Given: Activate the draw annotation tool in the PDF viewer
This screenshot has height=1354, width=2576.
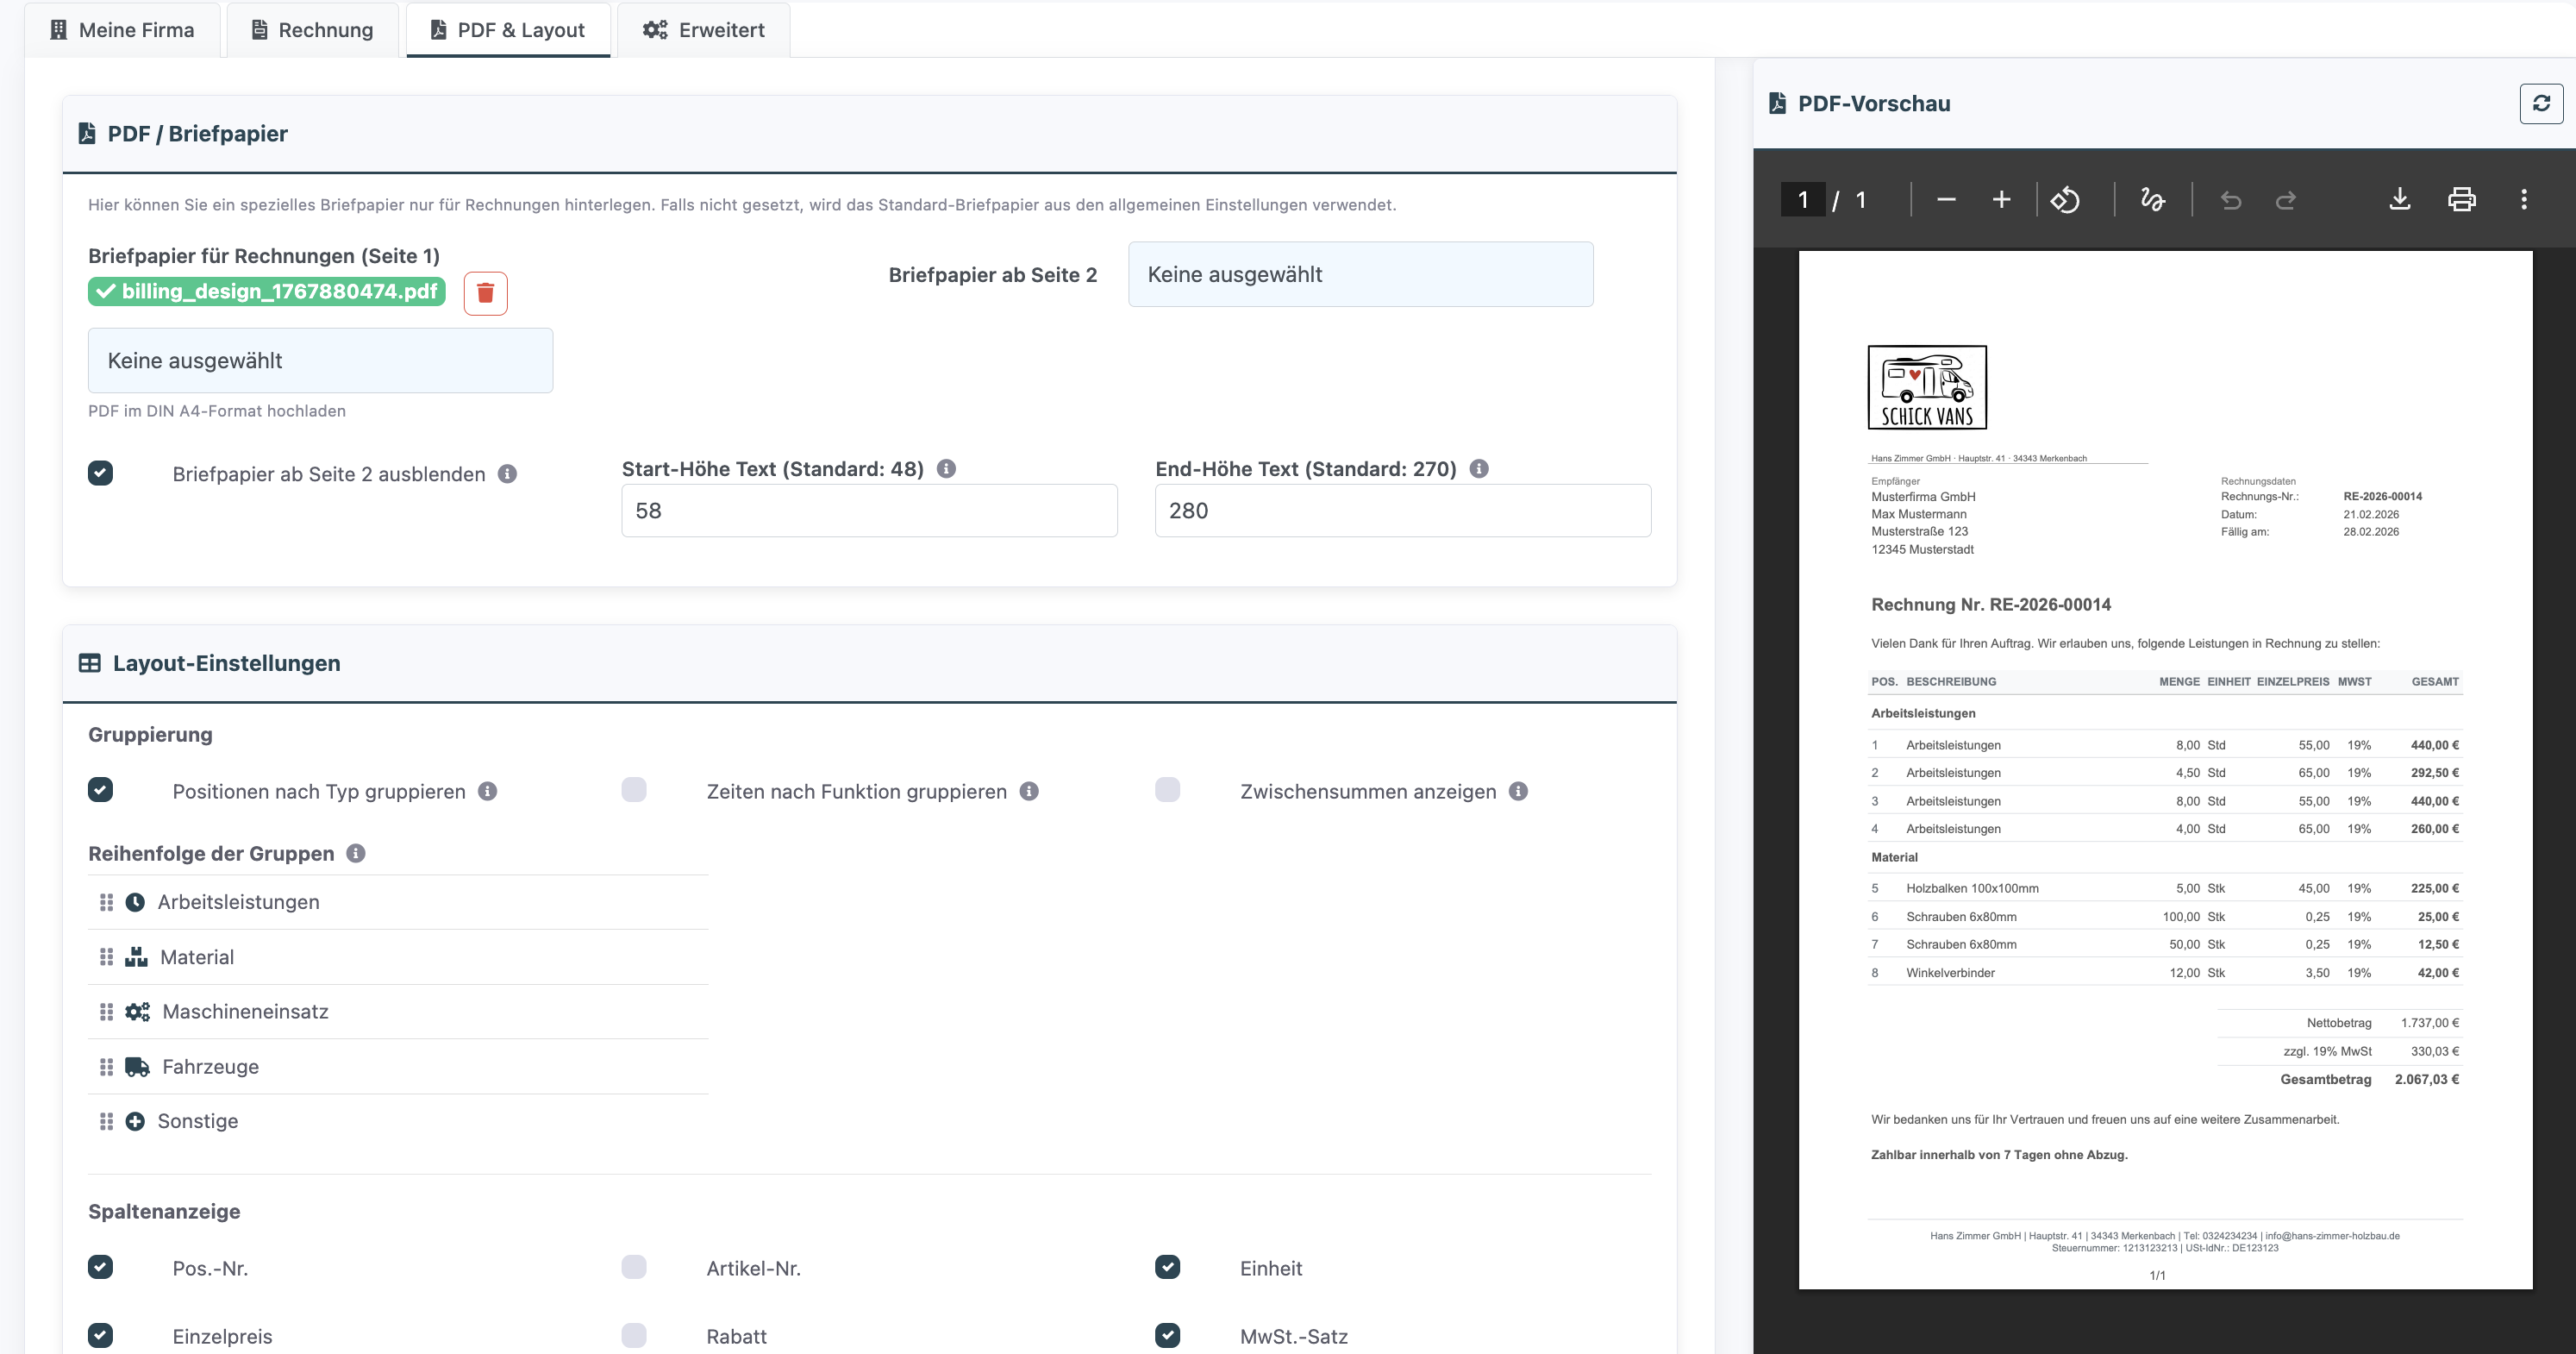Looking at the screenshot, I should click(x=2152, y=200).
